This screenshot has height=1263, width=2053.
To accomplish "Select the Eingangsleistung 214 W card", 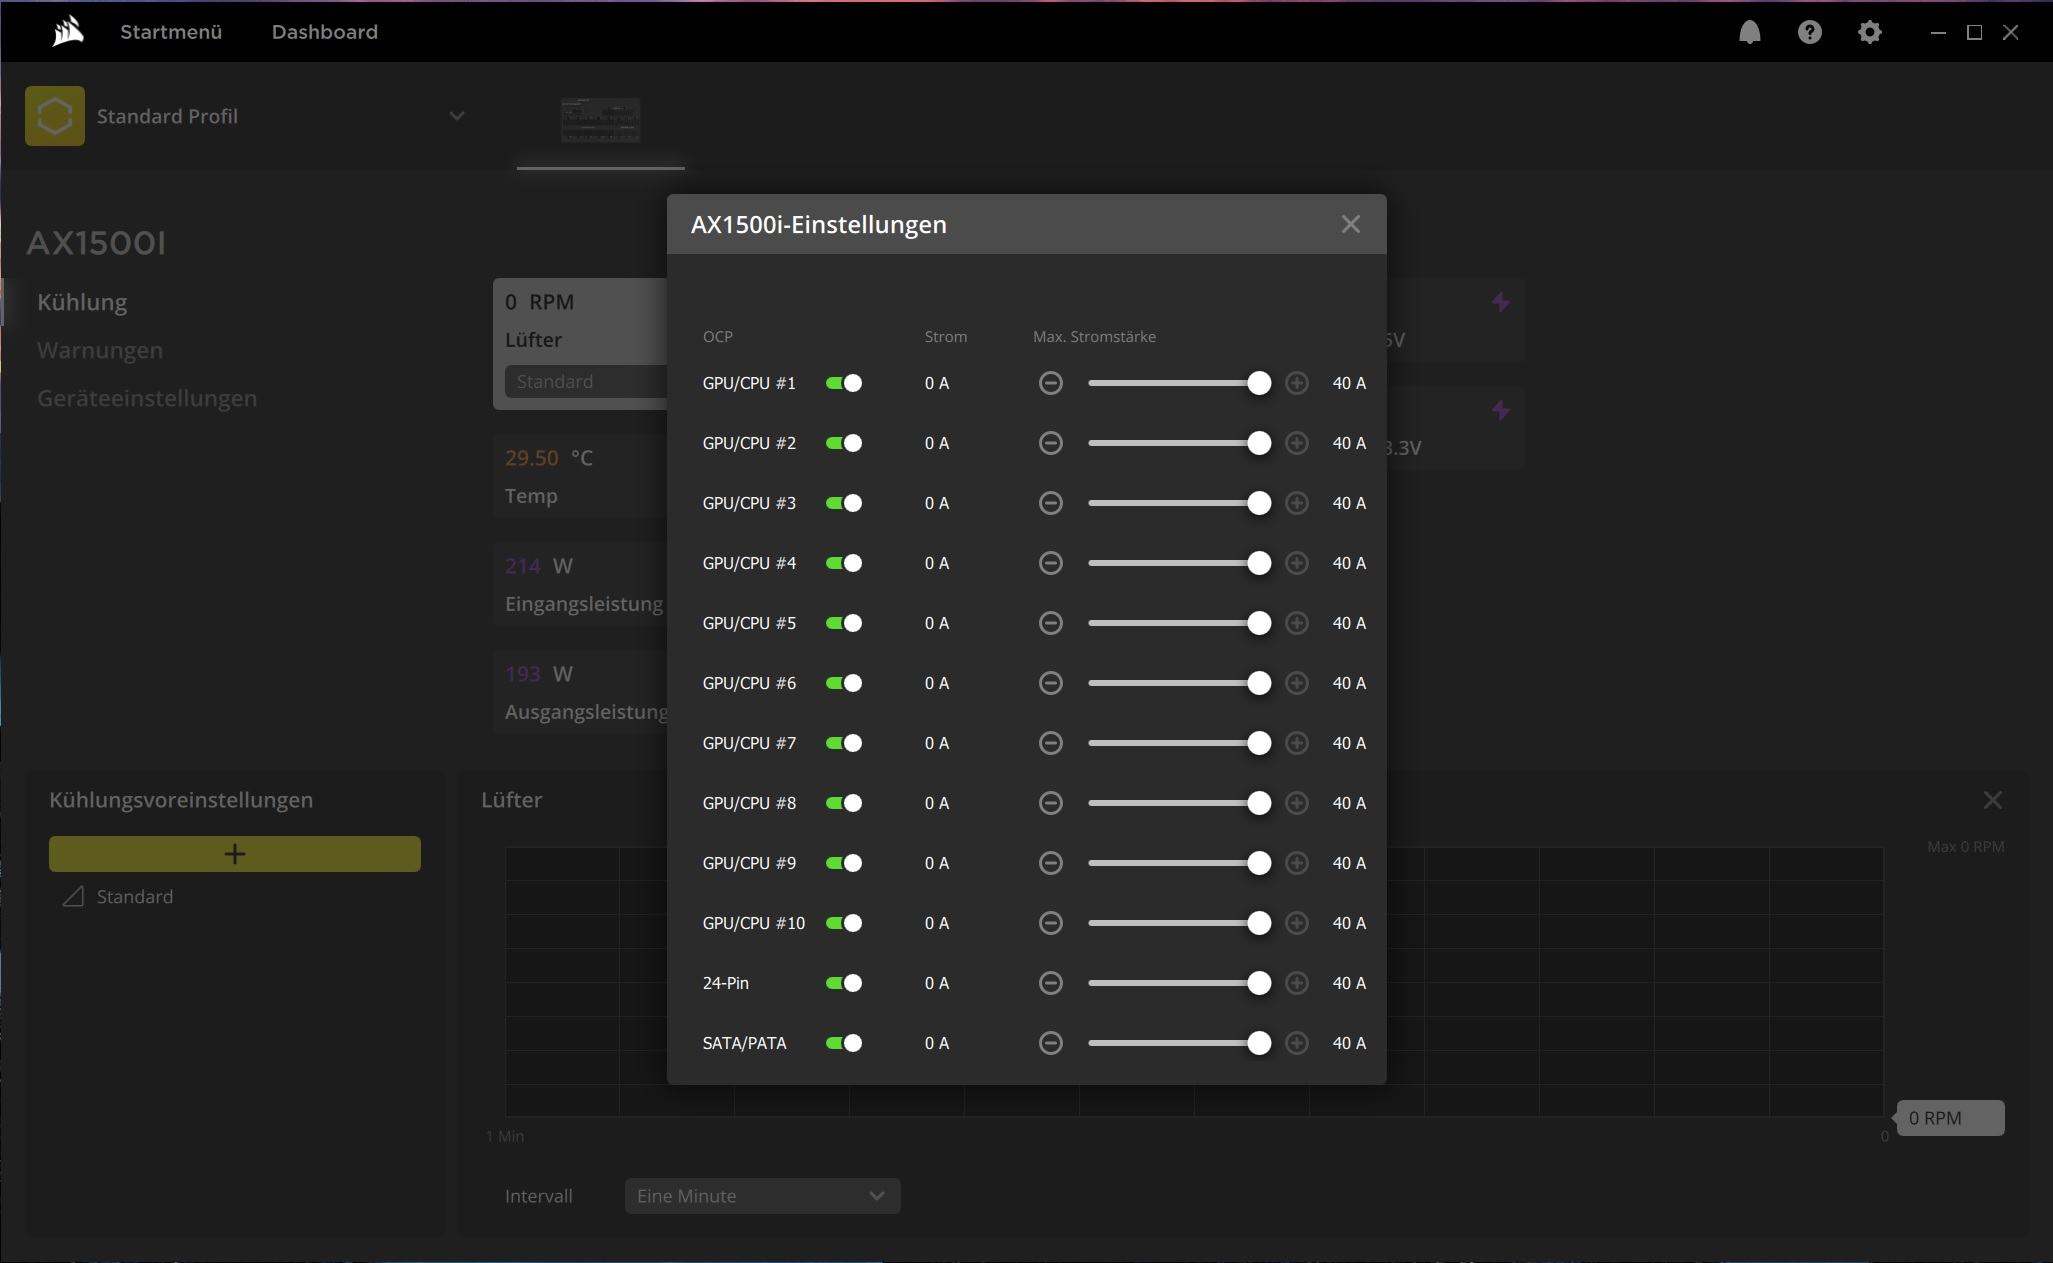I will (x=581, y=584).
